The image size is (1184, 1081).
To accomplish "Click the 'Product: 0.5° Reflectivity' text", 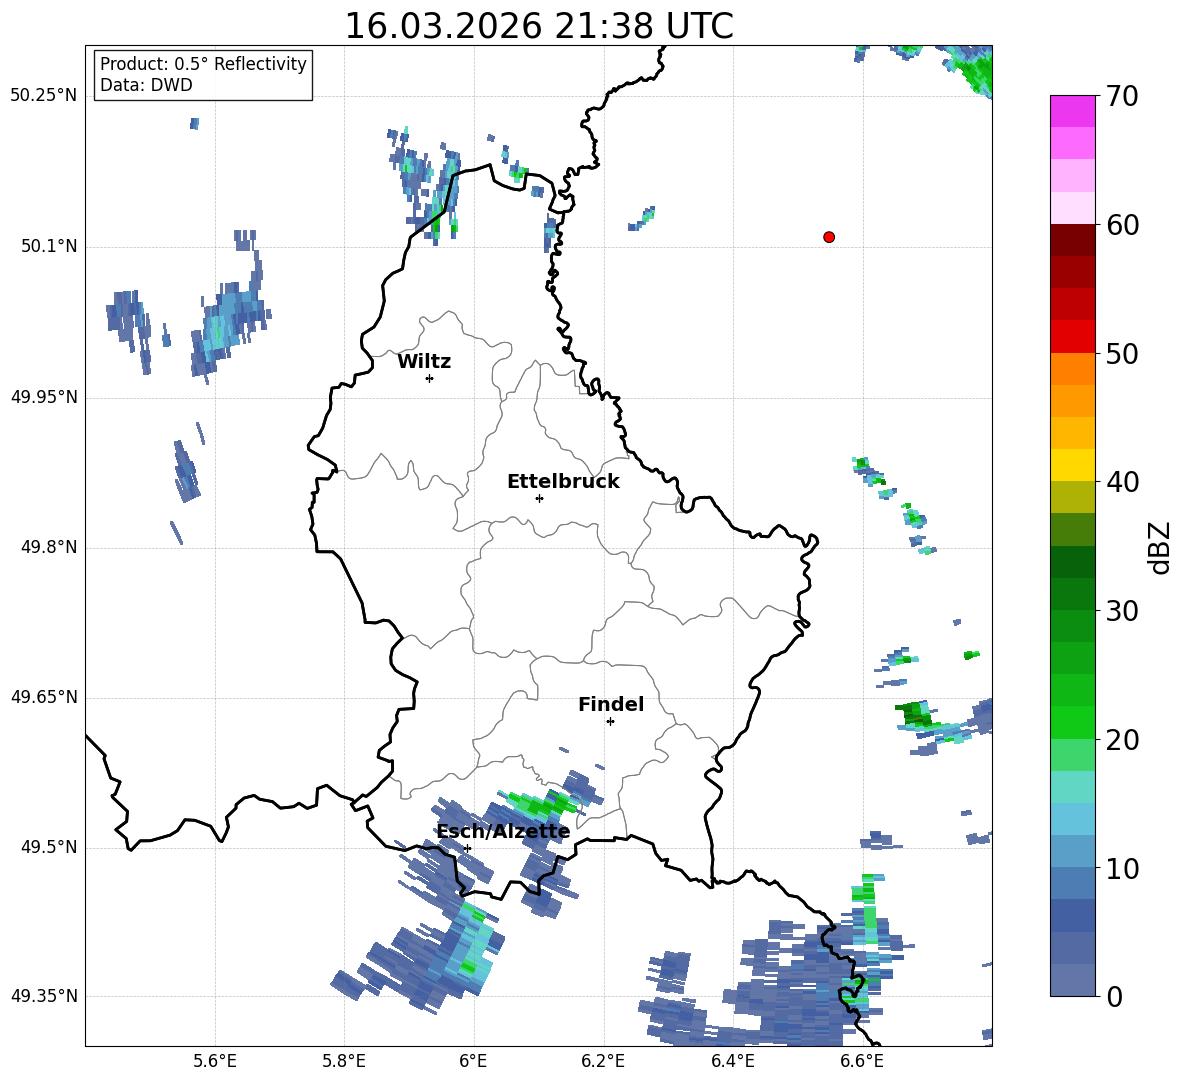I will [203, 63].
